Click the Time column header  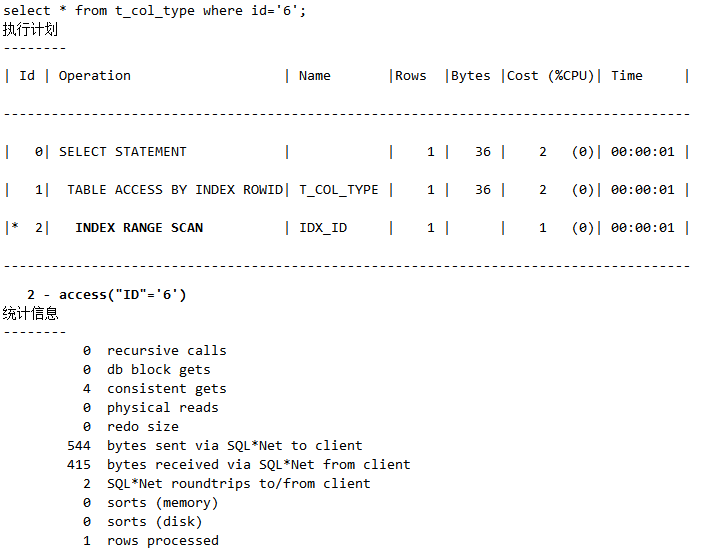(x=627, y=76)
